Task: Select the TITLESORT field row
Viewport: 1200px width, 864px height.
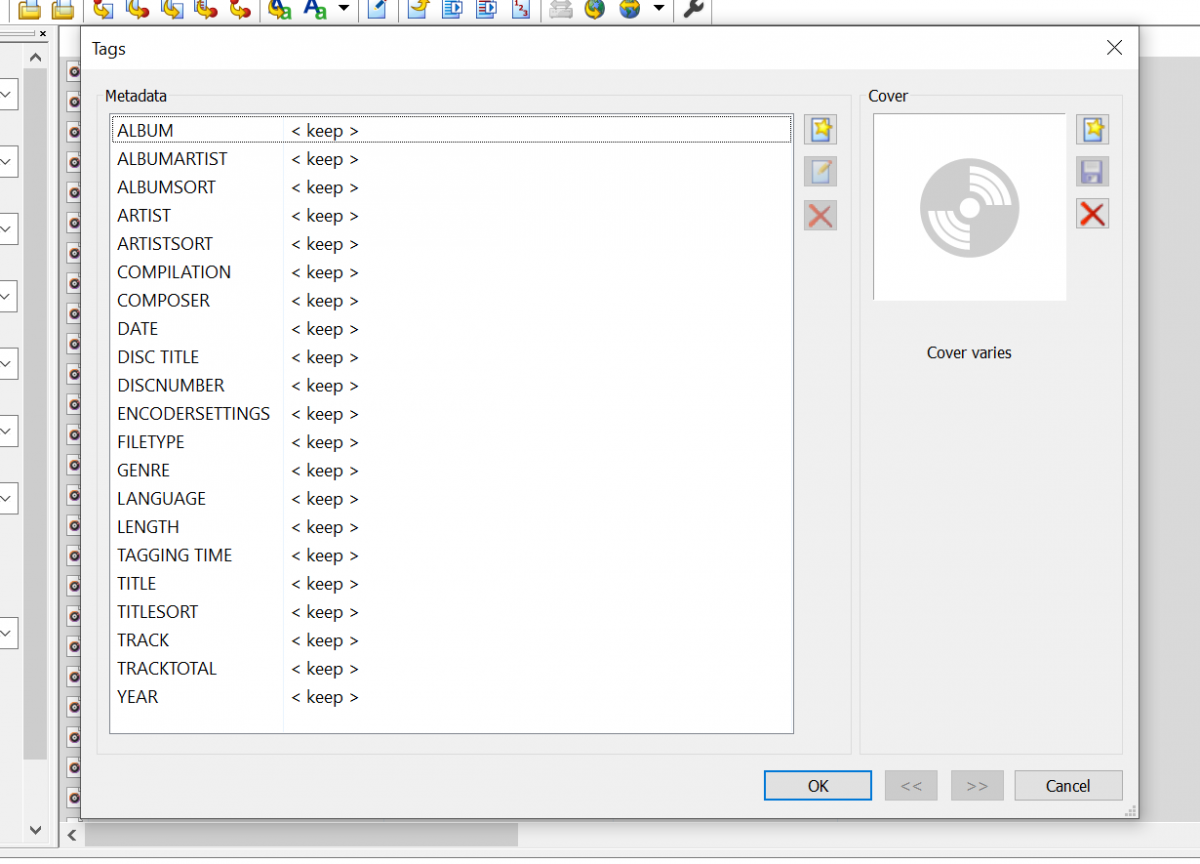Action: coord(451,612)
